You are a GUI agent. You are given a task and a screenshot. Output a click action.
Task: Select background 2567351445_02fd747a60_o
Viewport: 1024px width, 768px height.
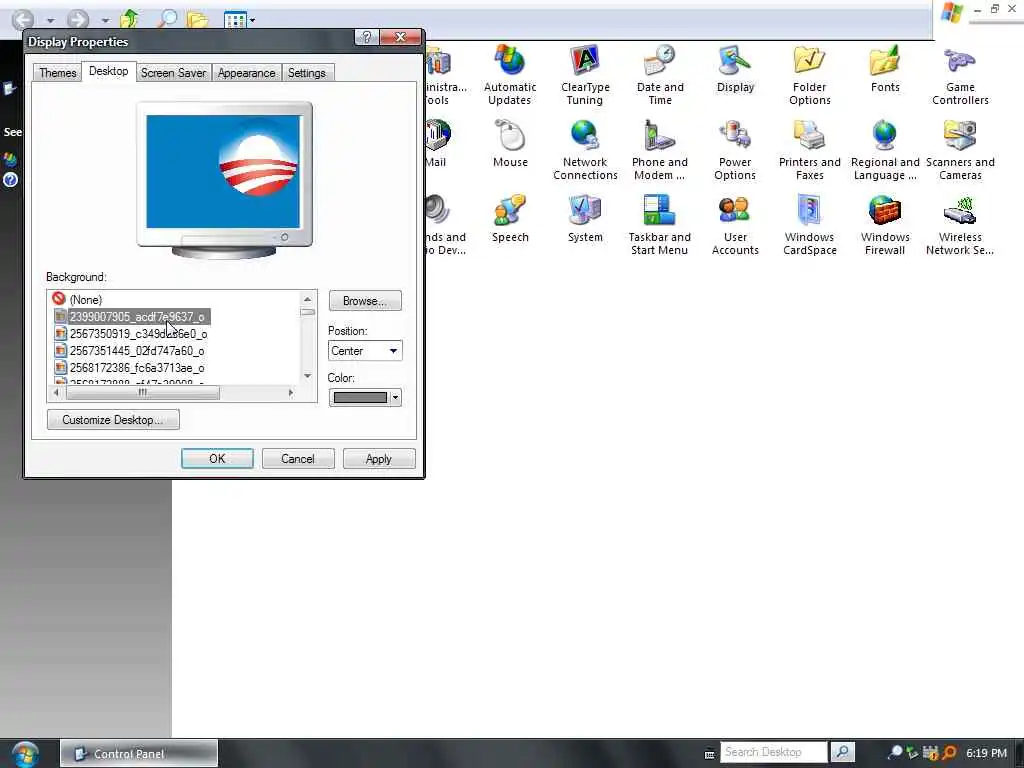point(130,351)
